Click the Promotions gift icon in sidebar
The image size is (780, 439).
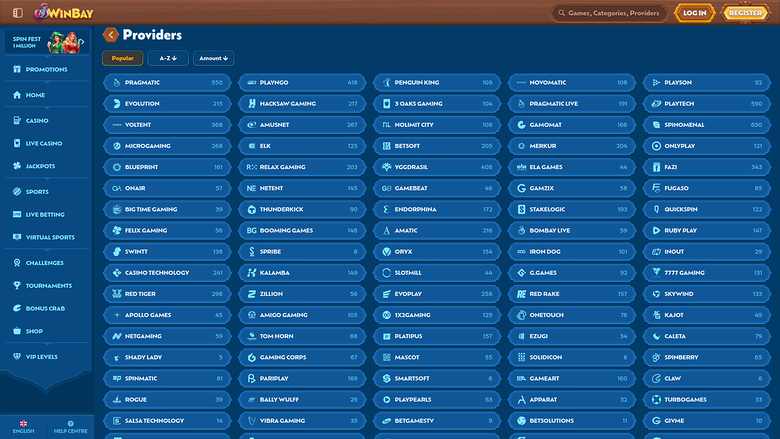(16, 70)
